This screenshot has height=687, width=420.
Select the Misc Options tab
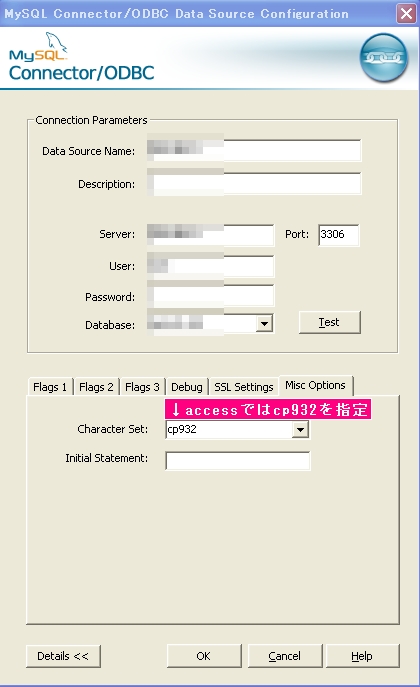[315, 386]
